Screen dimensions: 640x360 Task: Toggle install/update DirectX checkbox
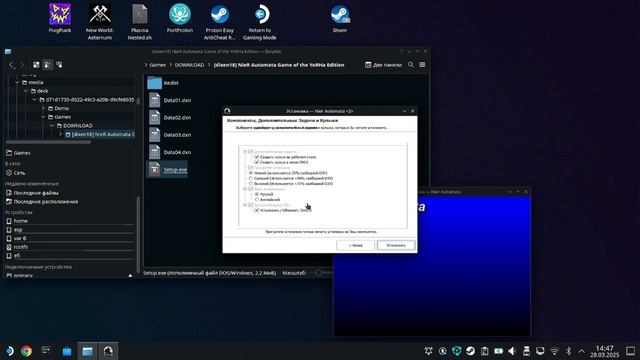pyautogui.click(x=256, y=210)
